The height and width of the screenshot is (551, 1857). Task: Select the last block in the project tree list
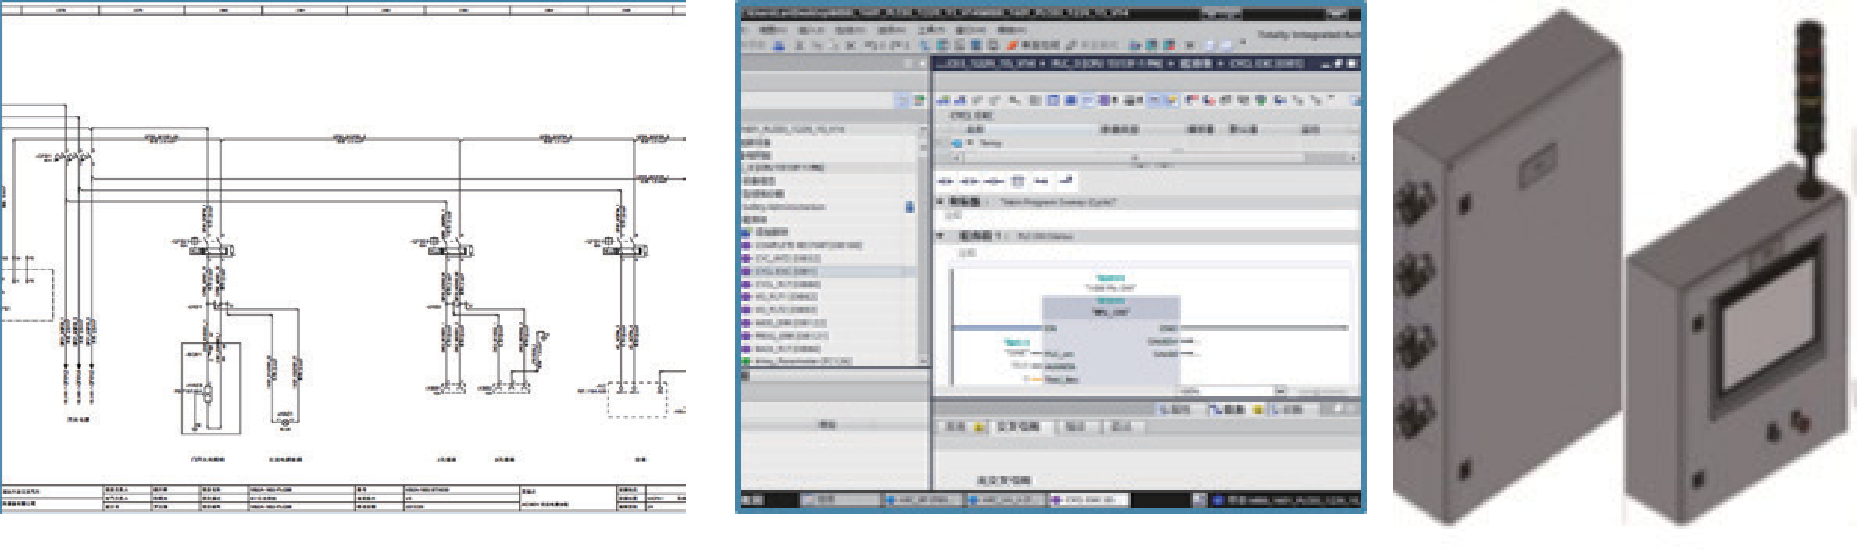795,361
